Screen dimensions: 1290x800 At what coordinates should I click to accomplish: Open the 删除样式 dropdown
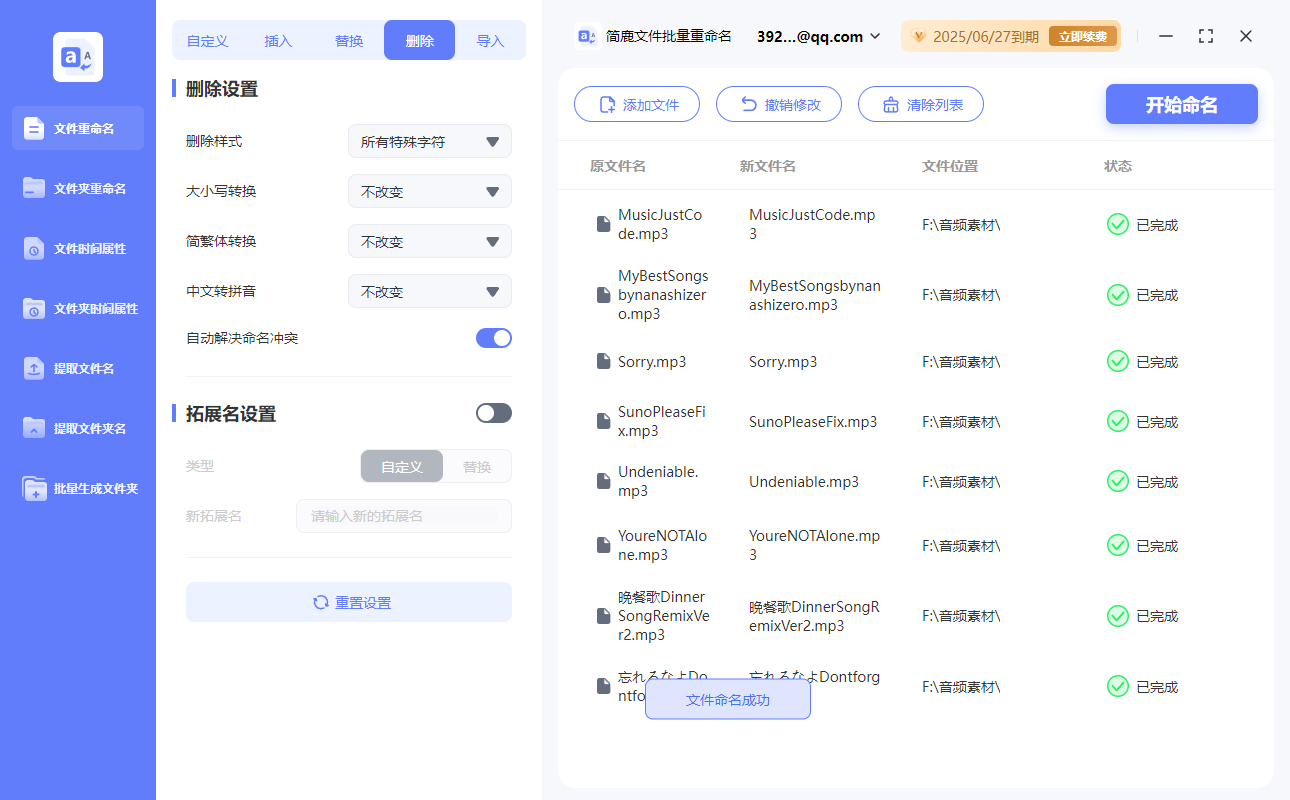[429, 141]
